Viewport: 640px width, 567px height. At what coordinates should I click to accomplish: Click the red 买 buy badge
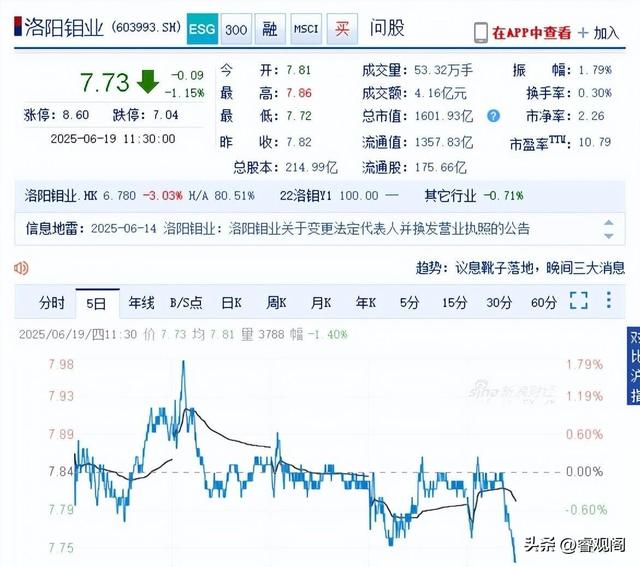pos(342,29)
